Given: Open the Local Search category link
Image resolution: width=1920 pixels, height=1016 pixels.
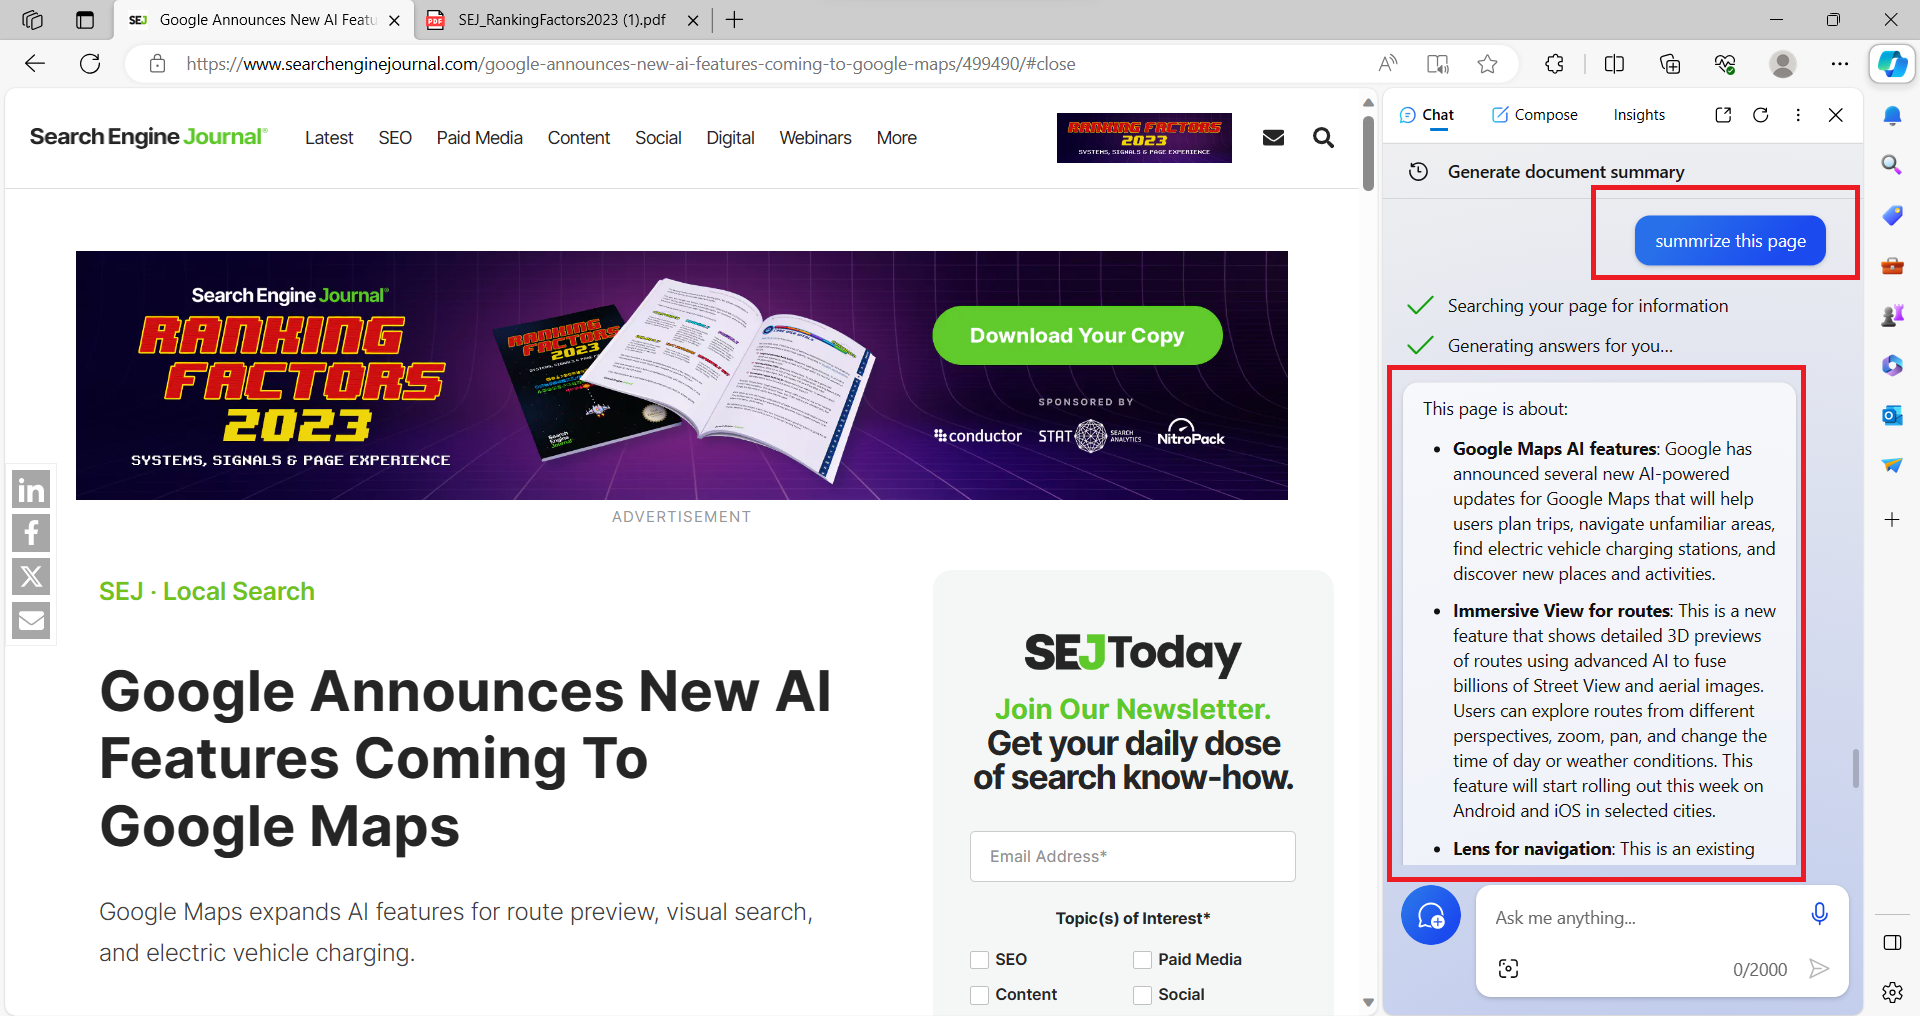Looking at the screenshot, I should click(x=238, y=591).
